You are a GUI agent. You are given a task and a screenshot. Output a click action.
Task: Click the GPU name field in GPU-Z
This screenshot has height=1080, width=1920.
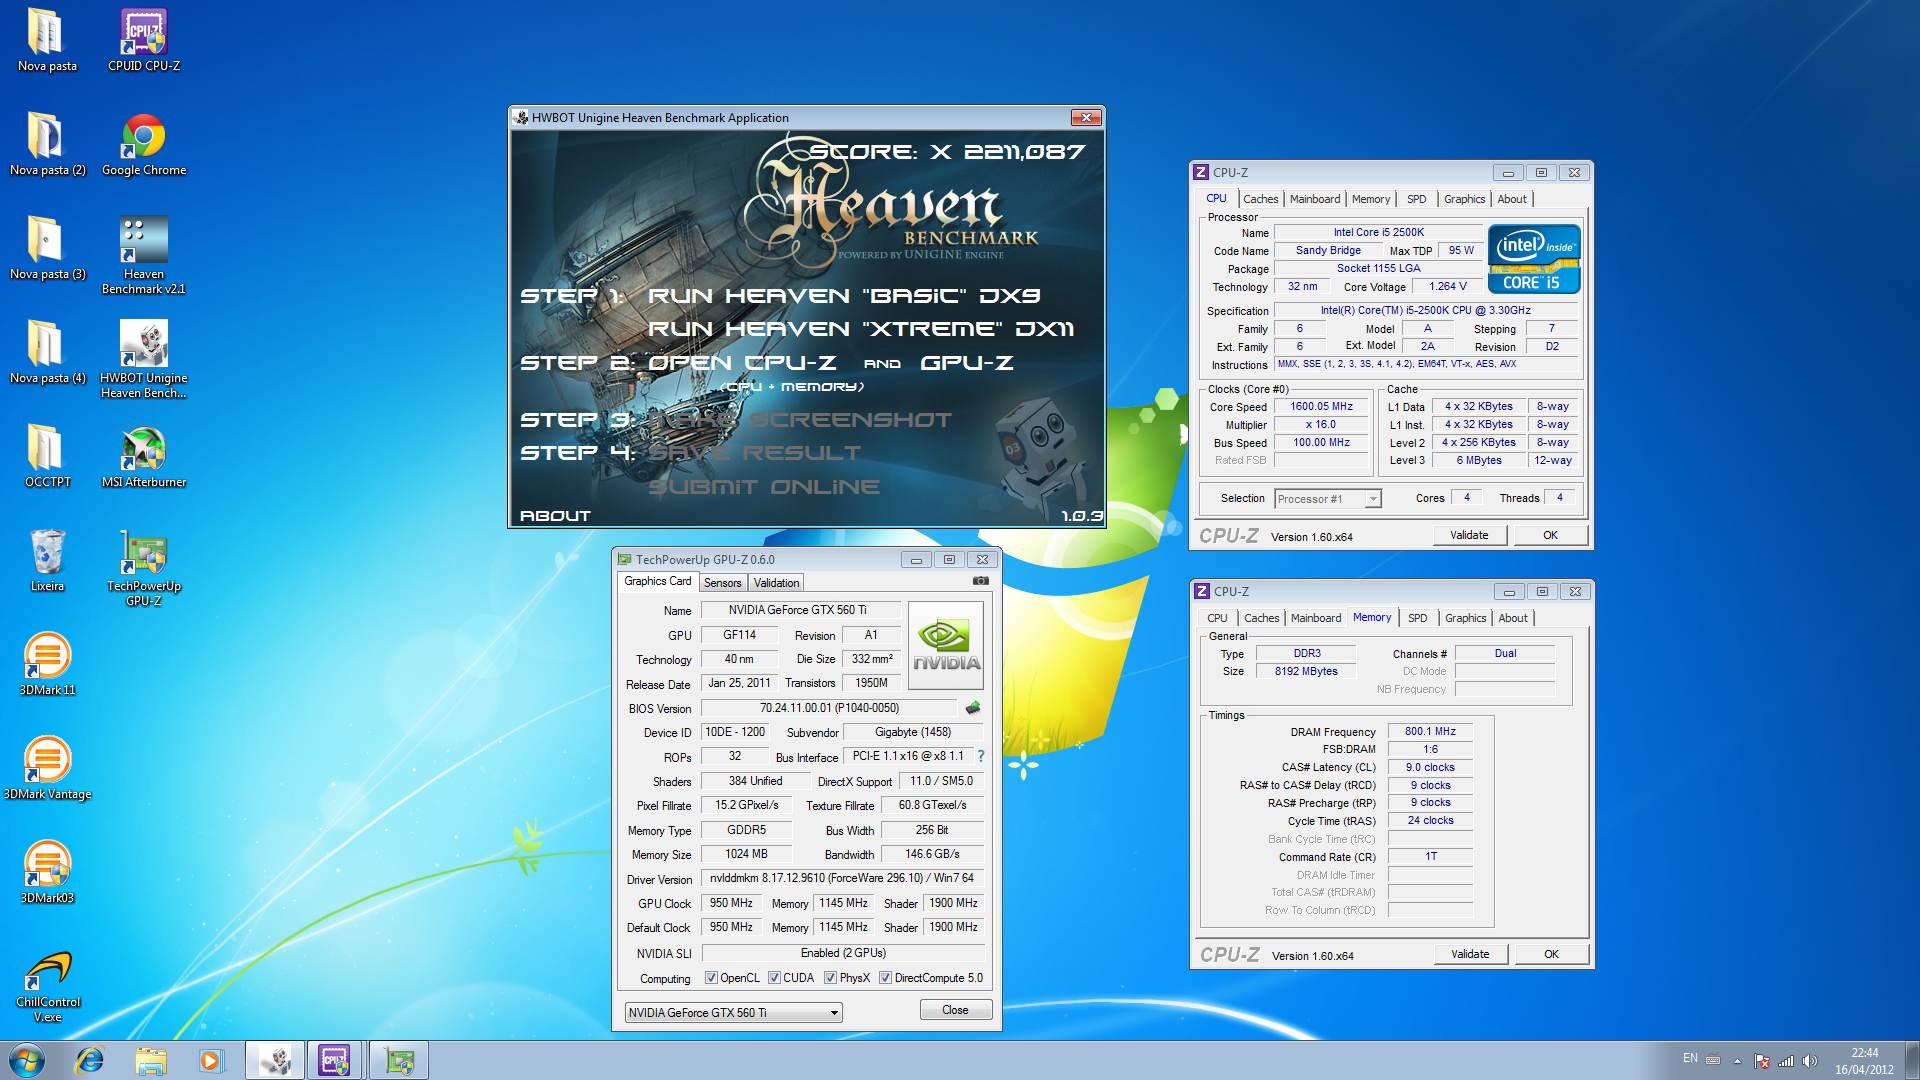[x=801, y=610]
